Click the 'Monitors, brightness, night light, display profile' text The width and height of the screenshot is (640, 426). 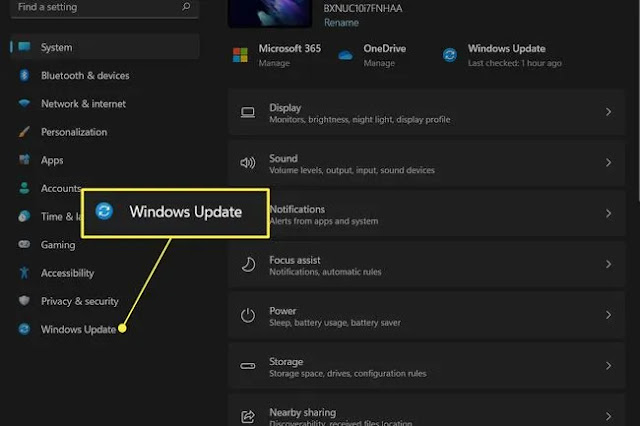pyautogui.click(x=360, y=120)
